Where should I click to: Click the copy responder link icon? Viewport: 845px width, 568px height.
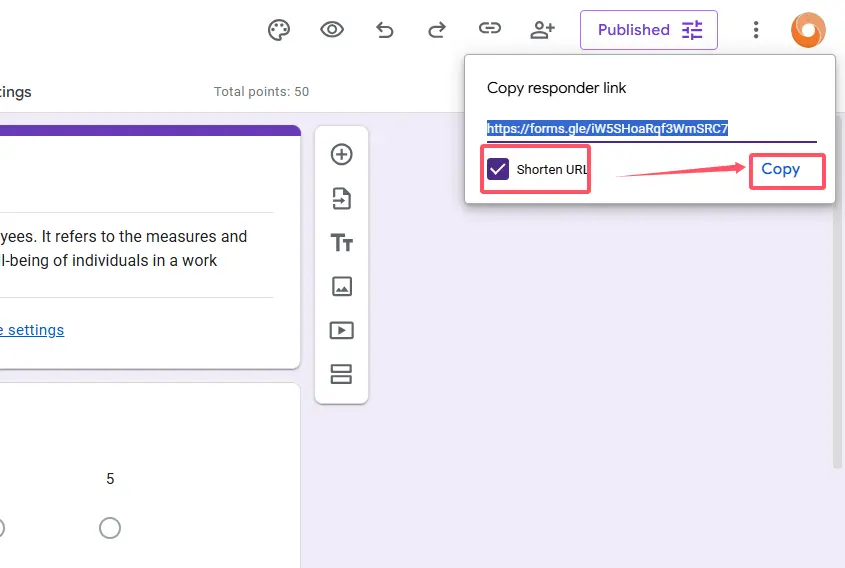(x=489, y=30)
